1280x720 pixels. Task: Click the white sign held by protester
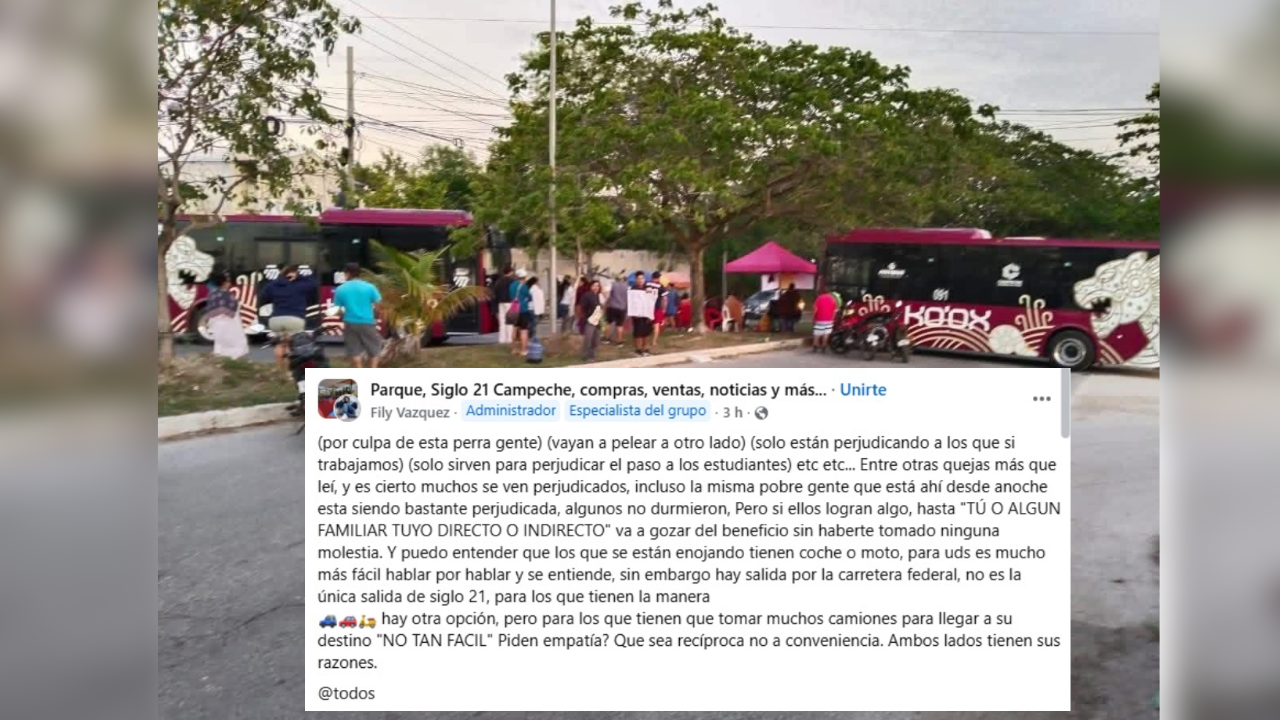640,303
